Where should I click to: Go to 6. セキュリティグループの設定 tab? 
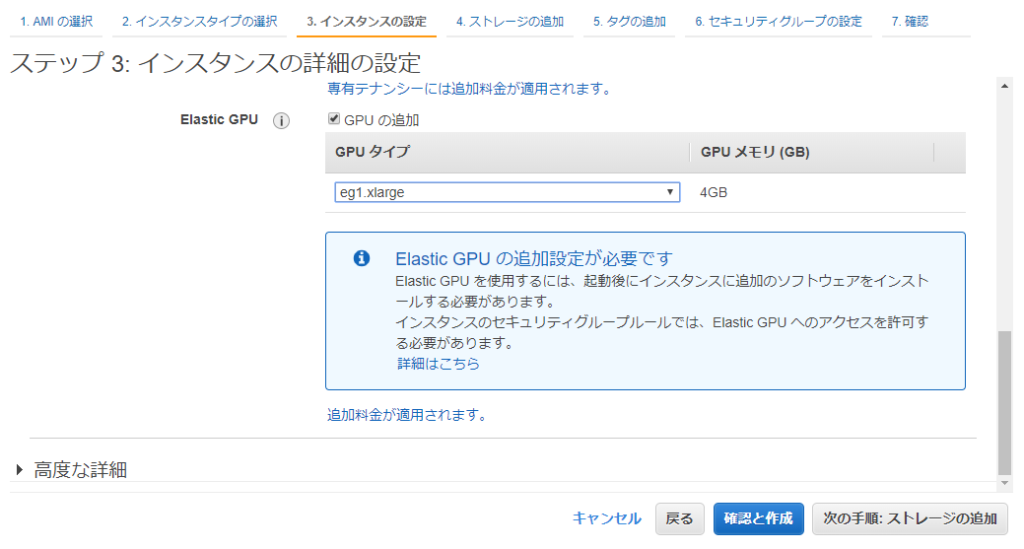pyautogui.click(x=778, y=22)
